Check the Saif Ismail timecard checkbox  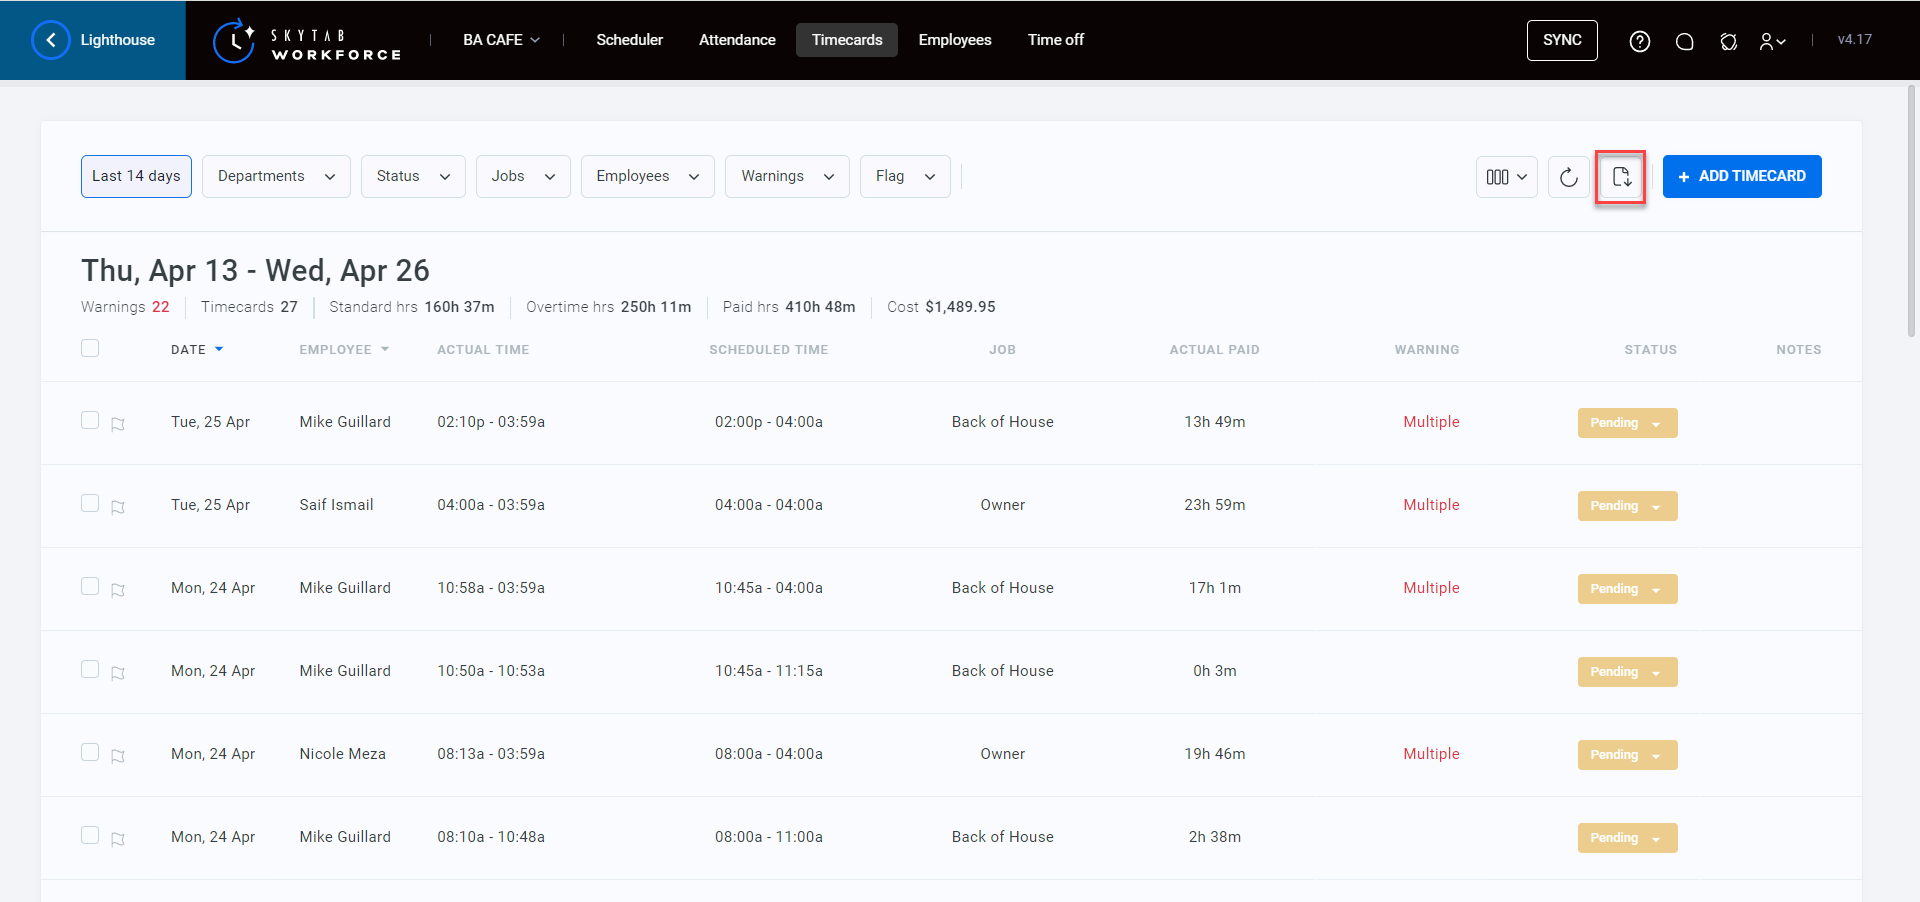pos(90,503)
